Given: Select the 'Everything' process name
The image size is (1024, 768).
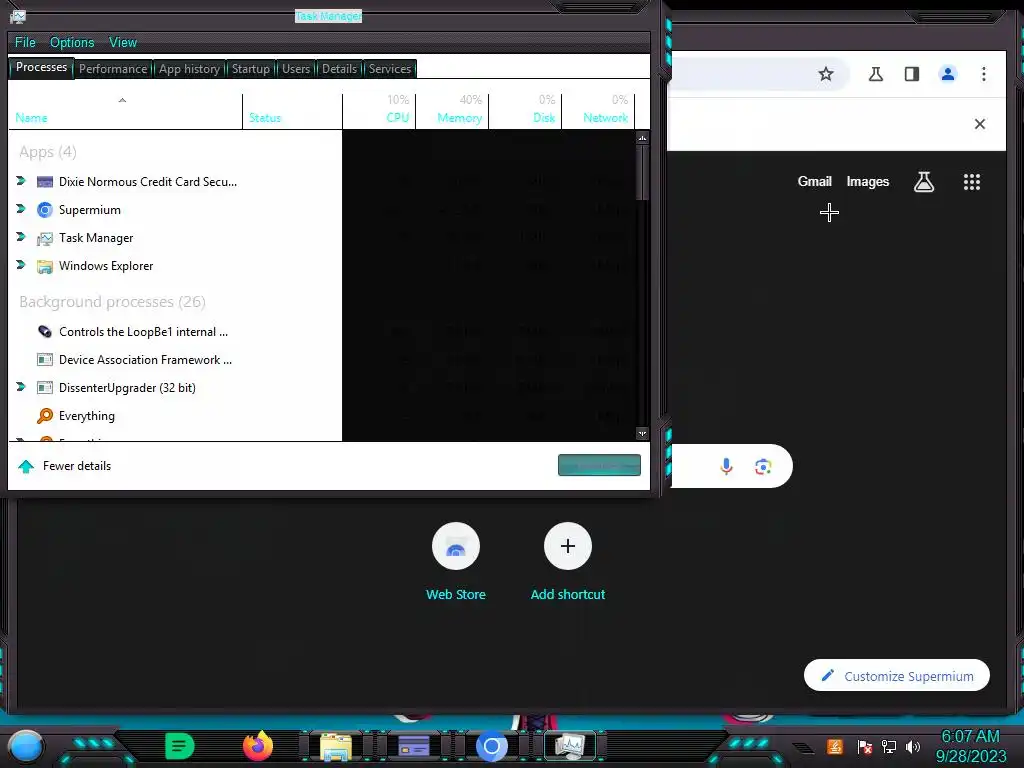Looking at the screenshot, I should (87, 416).
